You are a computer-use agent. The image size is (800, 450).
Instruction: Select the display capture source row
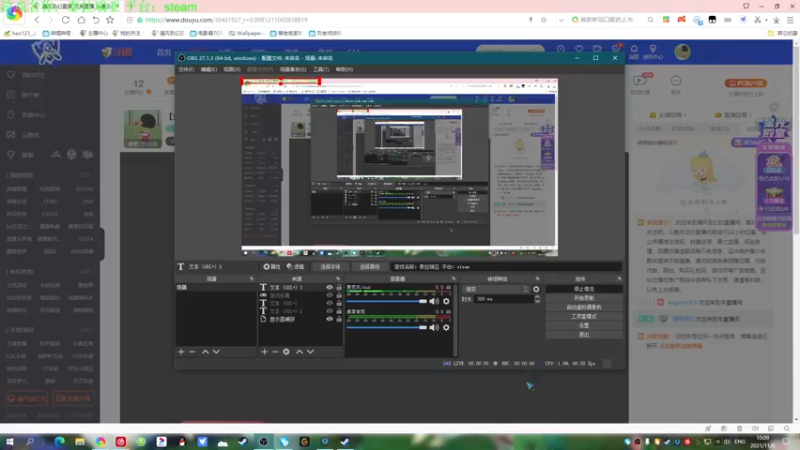(x=301, y=319)
